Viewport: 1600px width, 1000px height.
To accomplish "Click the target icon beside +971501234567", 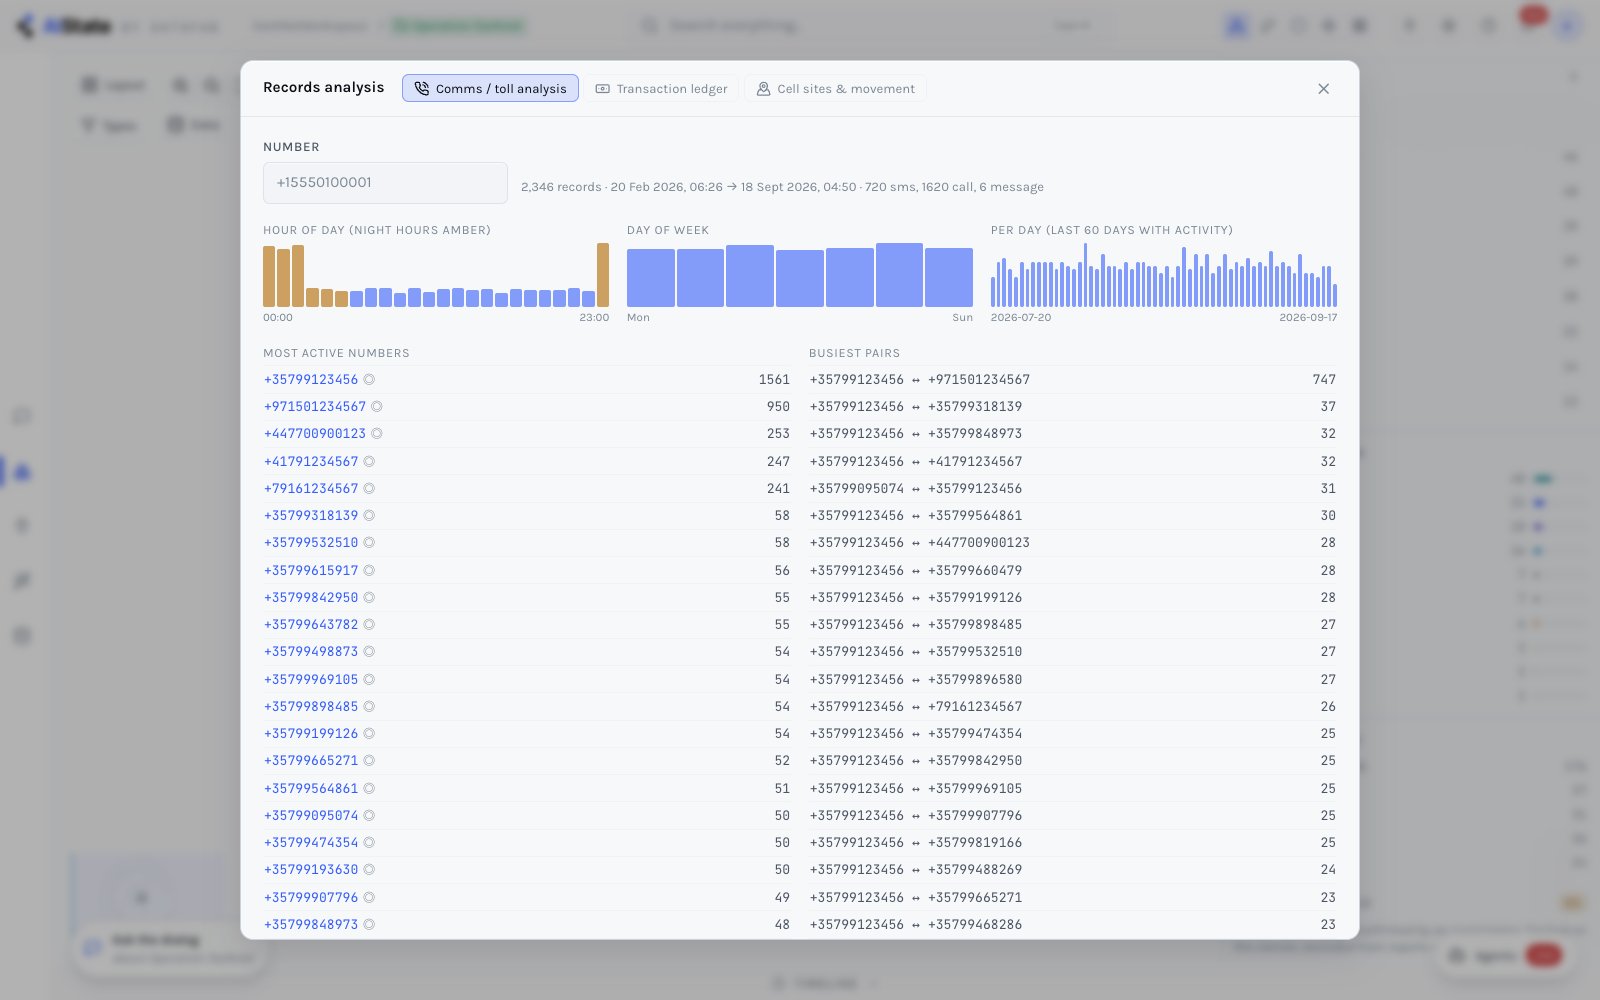I will tap(377, 407).
